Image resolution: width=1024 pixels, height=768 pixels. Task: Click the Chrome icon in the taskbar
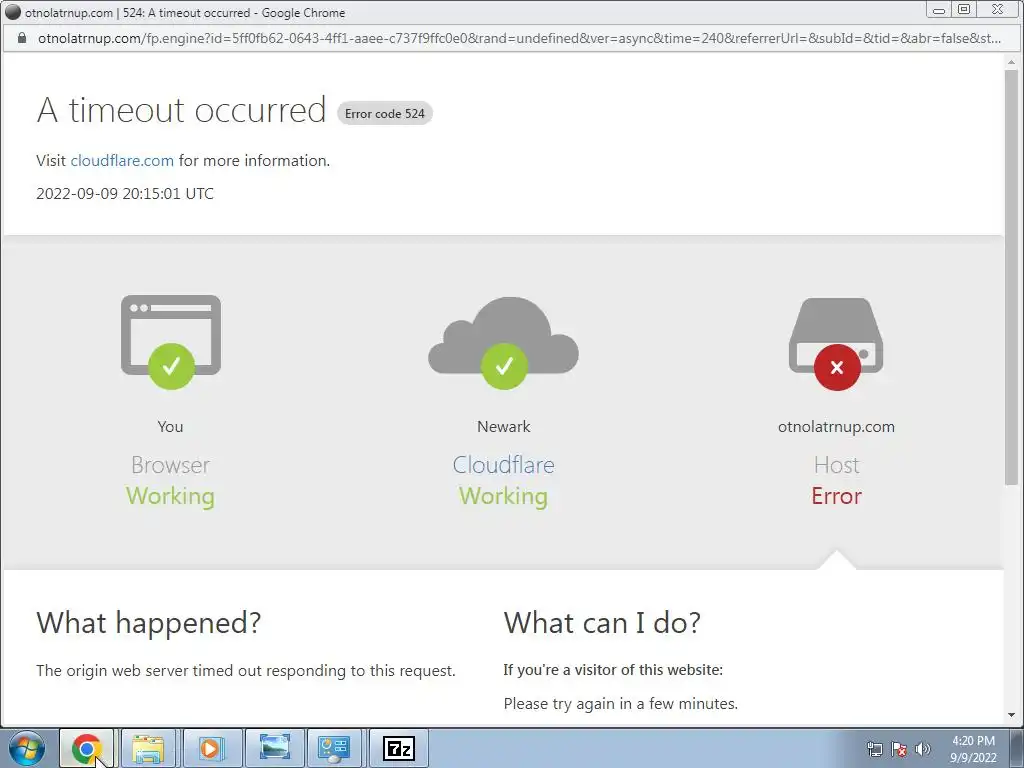(87, 748)
